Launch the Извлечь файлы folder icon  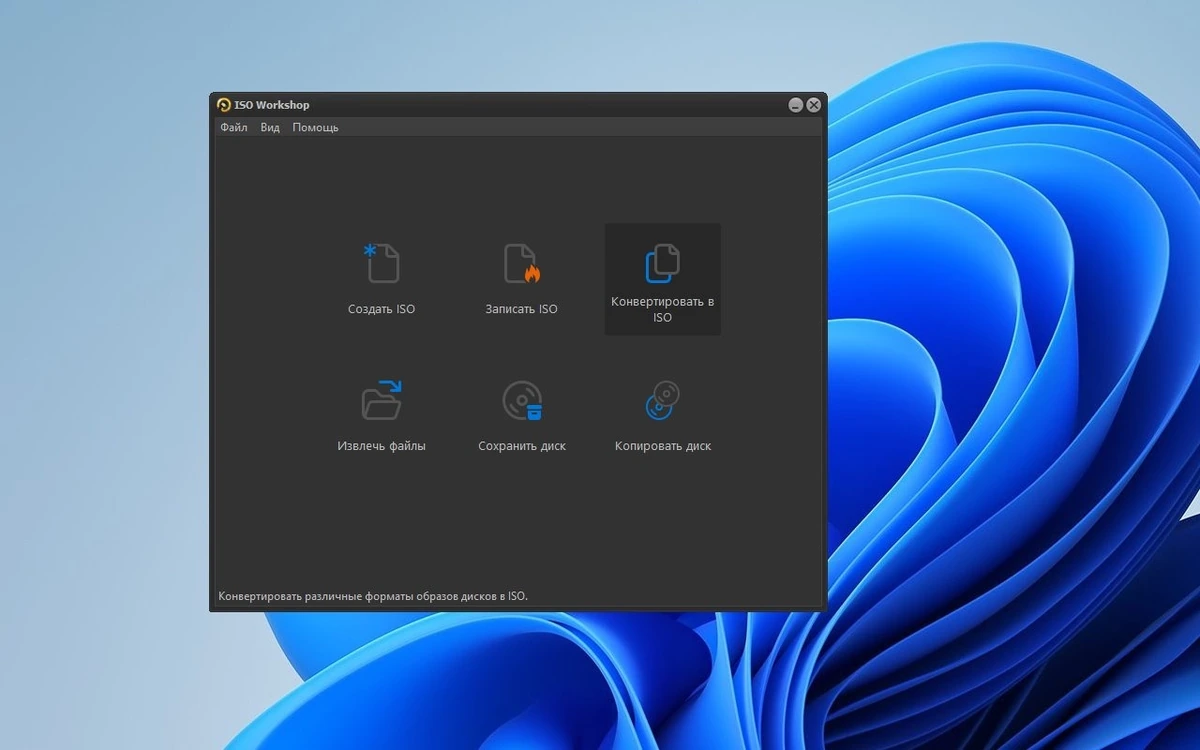(x=381, y=400)
